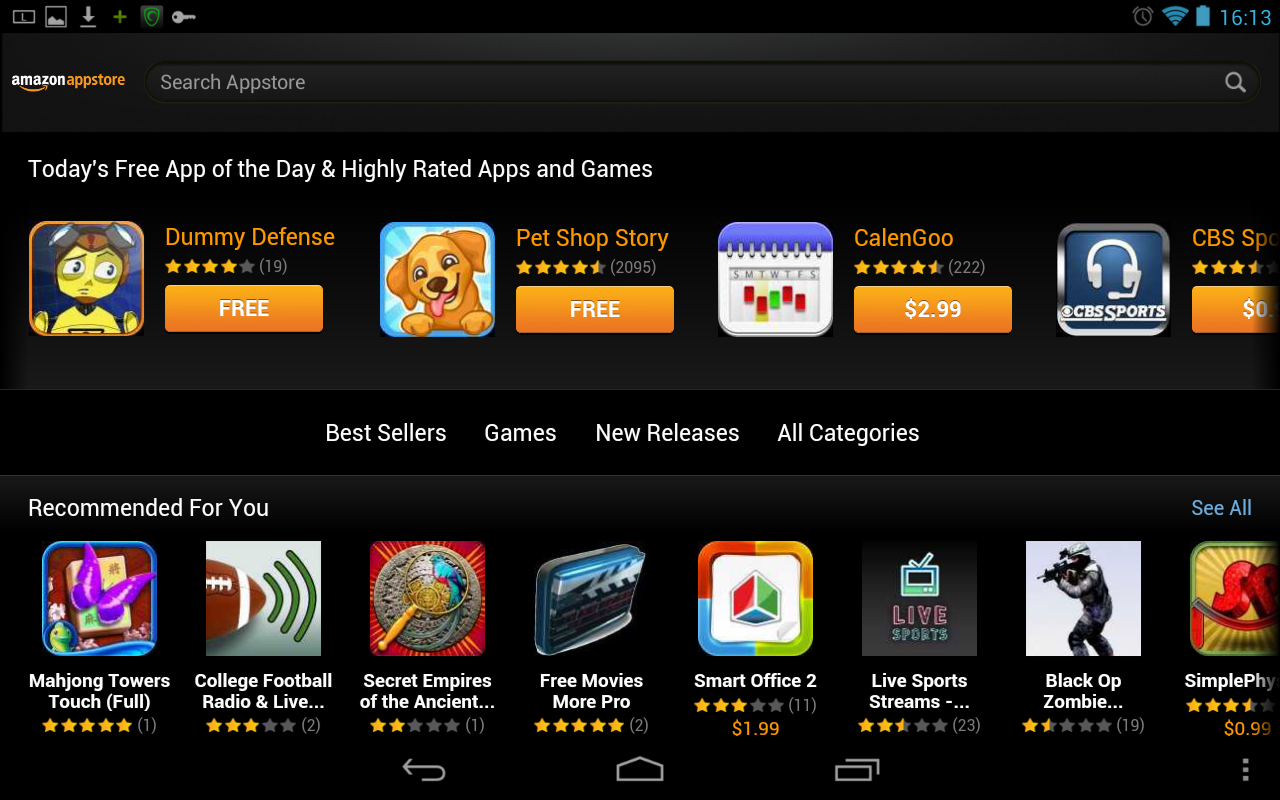1280x800 pixels.
Task: Buy CalenGoo for $2.99
Action: tap(933, 309)
